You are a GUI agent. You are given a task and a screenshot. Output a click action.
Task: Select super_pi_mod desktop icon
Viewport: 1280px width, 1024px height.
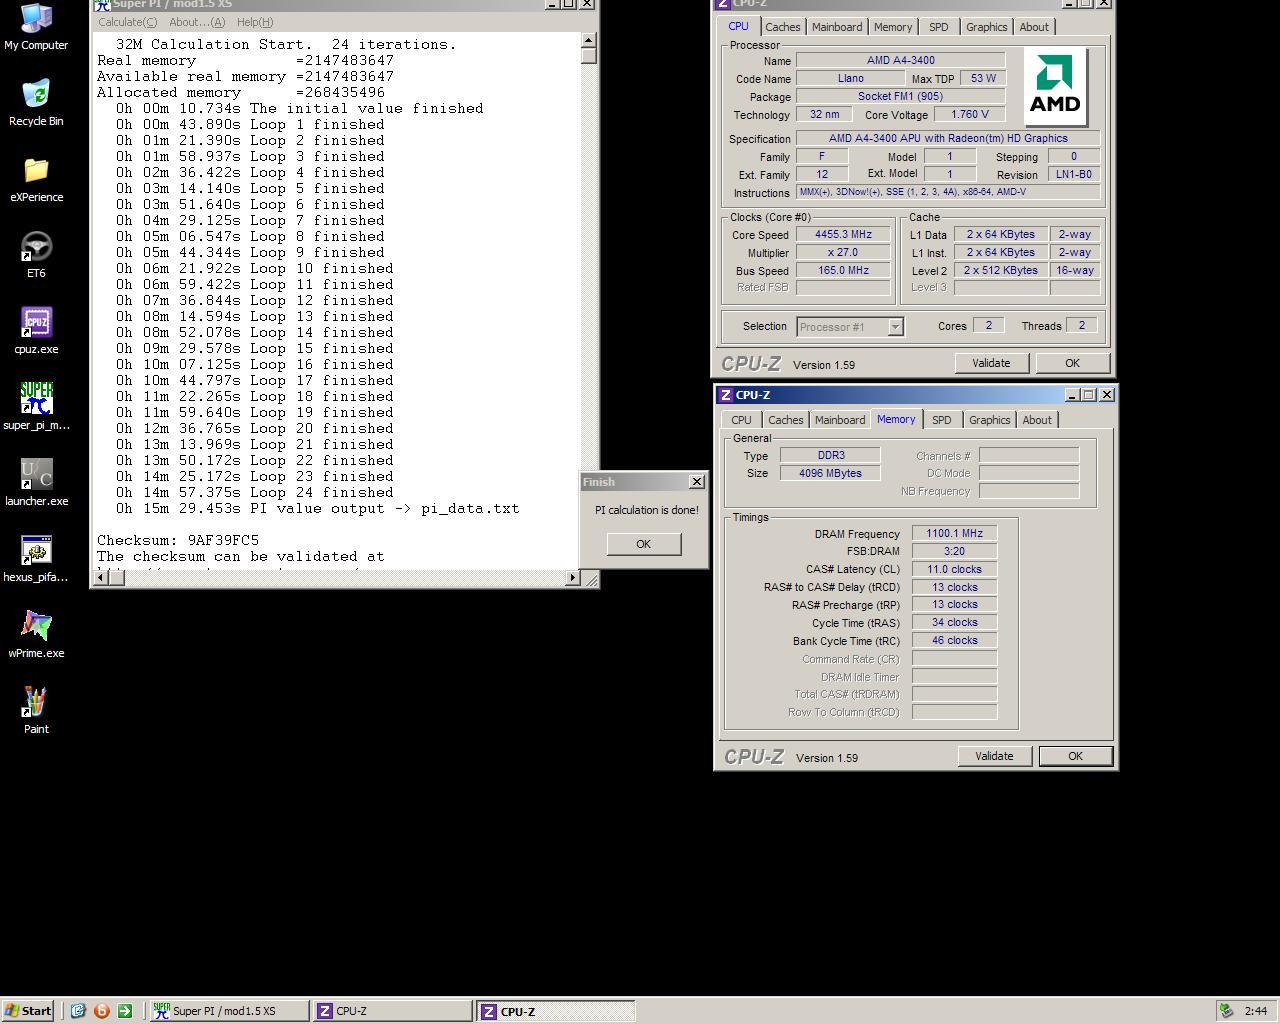point(36,407)
